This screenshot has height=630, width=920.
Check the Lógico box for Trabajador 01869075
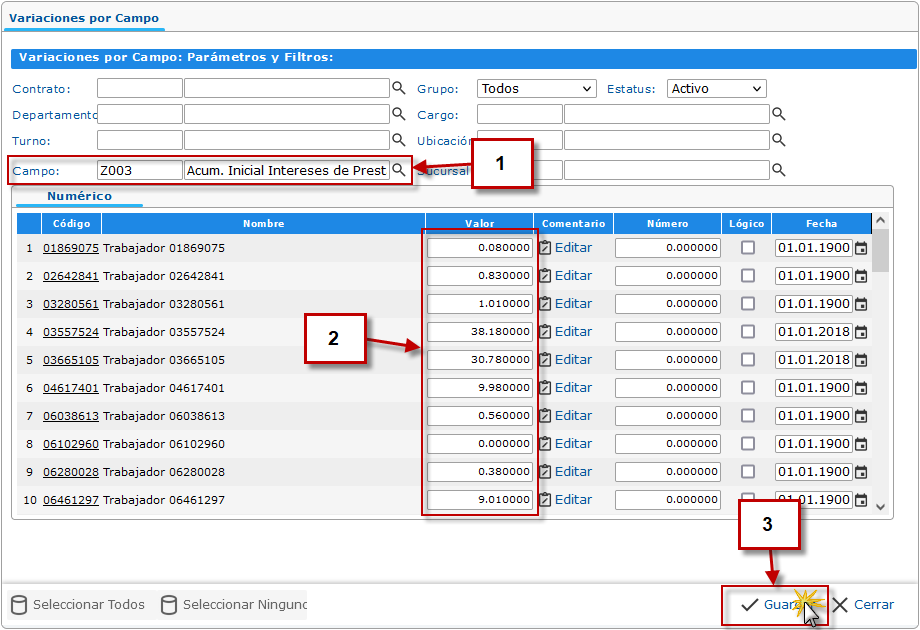point(748,248)
